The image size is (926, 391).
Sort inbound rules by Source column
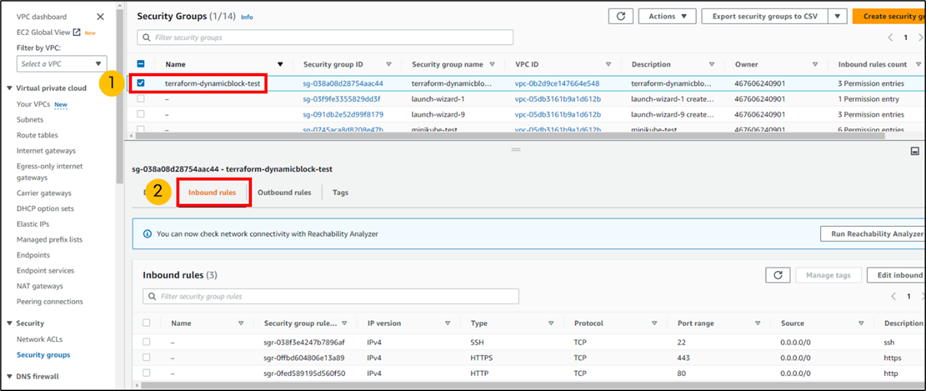click(861, 323)
